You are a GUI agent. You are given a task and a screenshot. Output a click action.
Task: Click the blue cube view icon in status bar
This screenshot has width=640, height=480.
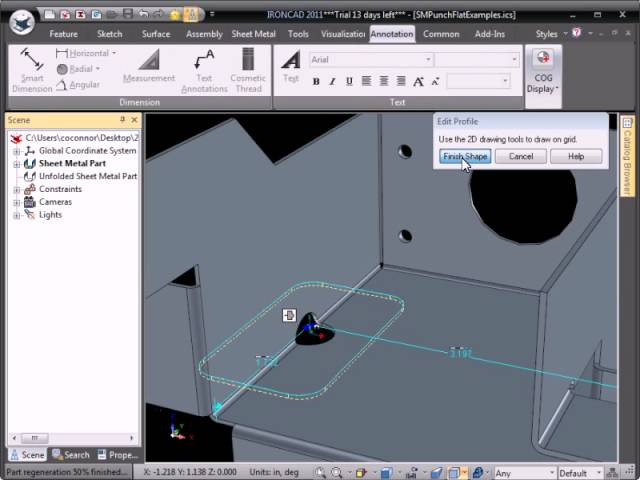[386, 473]
